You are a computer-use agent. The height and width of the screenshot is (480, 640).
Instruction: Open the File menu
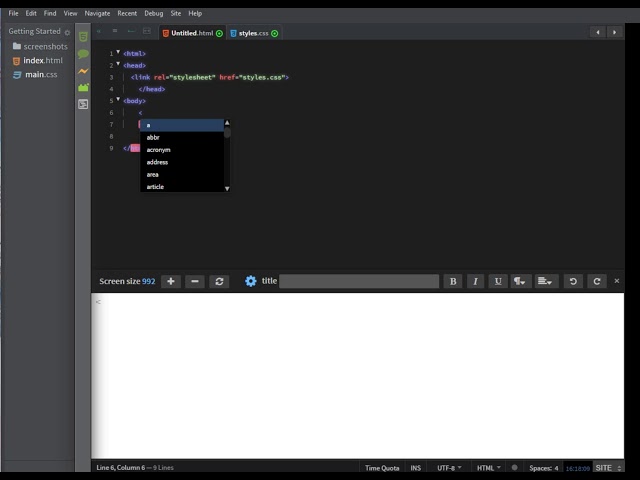(x=13, y=13)
